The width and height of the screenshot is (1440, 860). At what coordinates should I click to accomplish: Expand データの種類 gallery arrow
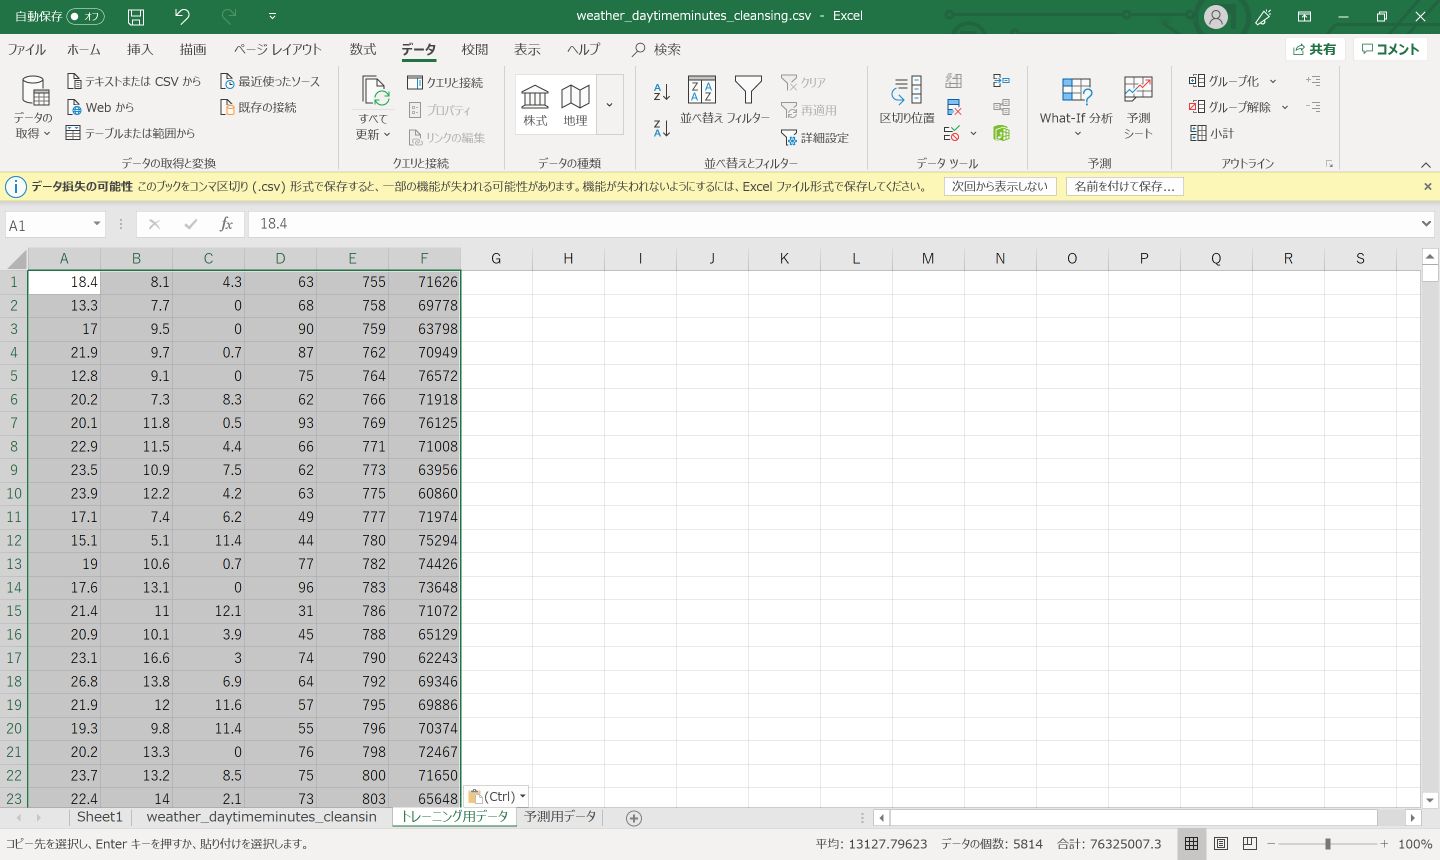click(609, 104)
